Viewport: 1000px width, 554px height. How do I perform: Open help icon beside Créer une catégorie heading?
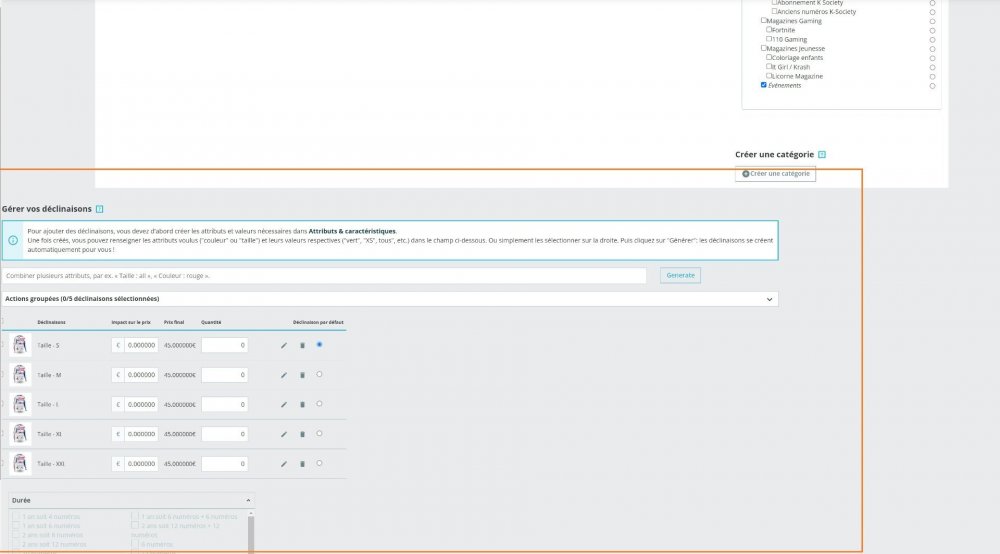pyautogui.click(x=822, y=154)
